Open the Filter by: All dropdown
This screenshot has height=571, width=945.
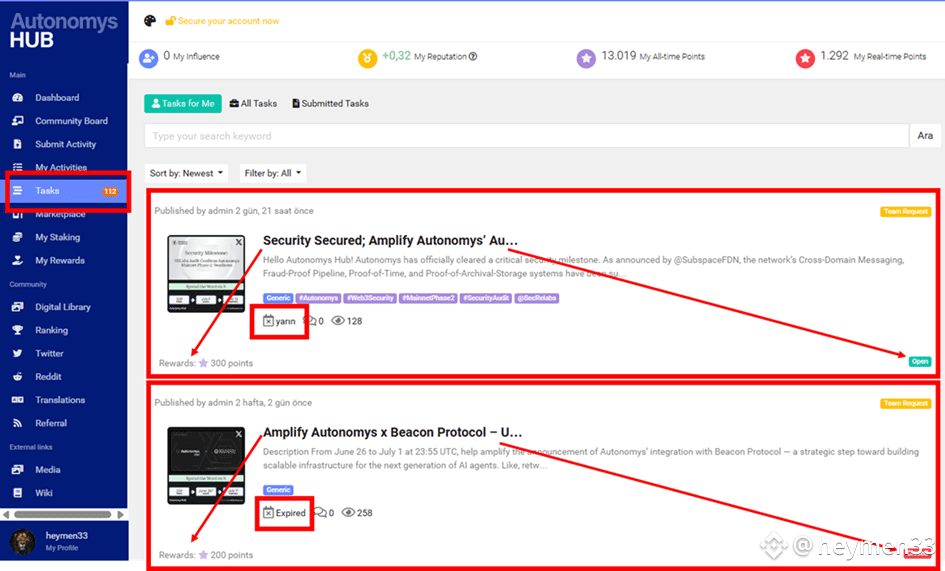click(272, 174)
